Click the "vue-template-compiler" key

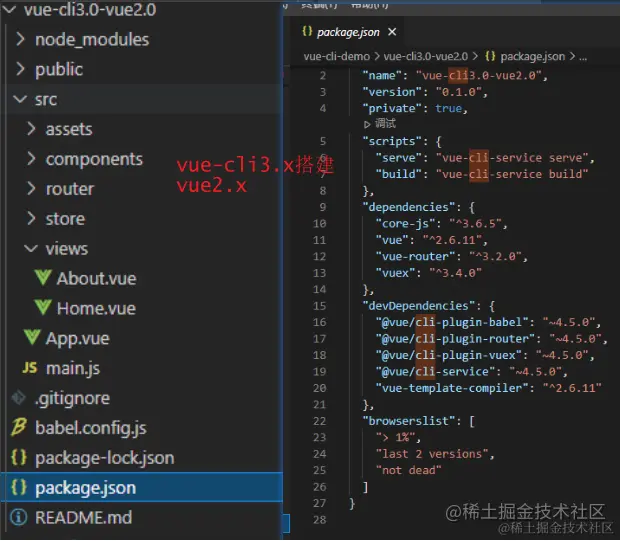pos(452,388)
